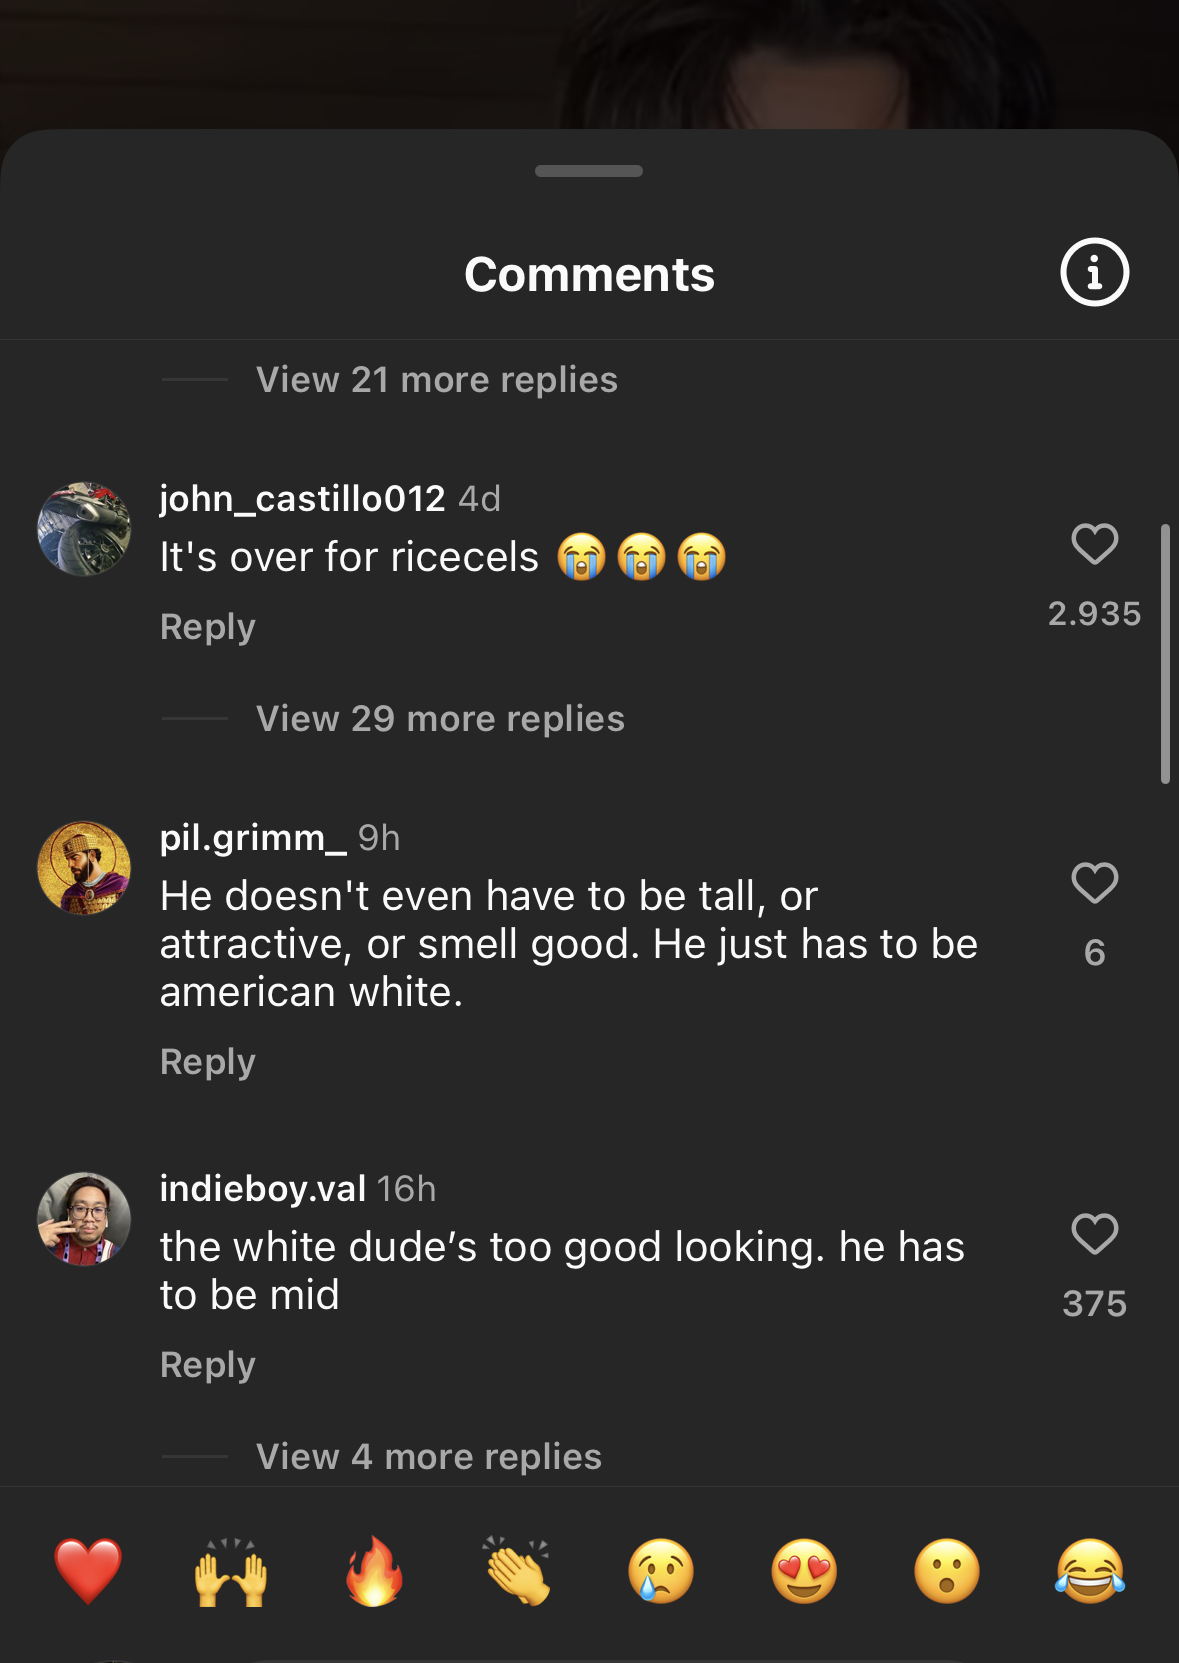The width and height of the screenshot is (1179, 1663).
Task: Reply to pil.grimm_'s comment
Action: coord(208,1062)
